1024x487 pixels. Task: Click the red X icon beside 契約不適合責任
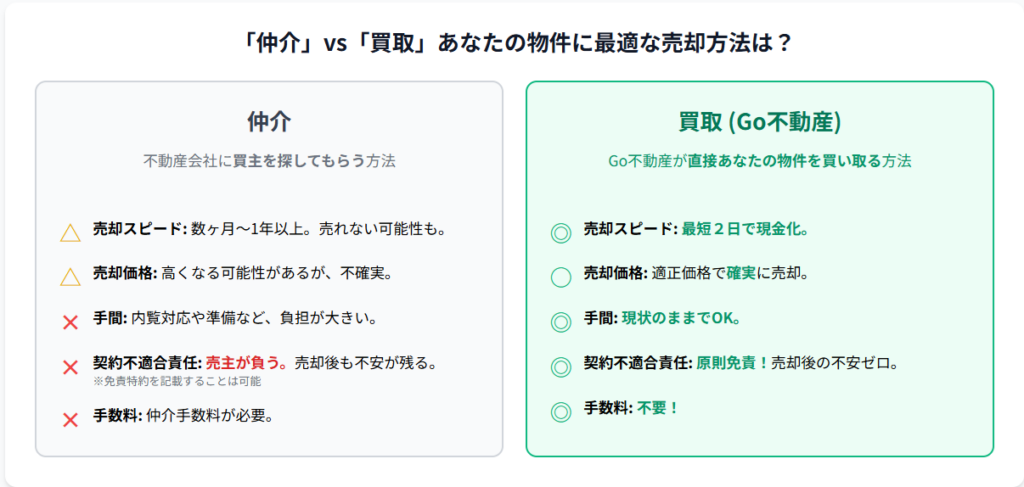[x=70, y=367]
